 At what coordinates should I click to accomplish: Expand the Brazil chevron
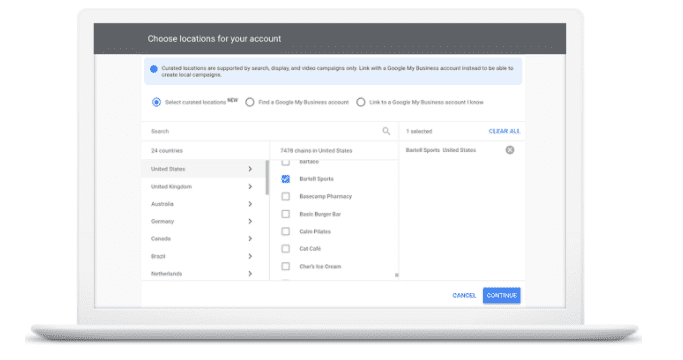250,256
